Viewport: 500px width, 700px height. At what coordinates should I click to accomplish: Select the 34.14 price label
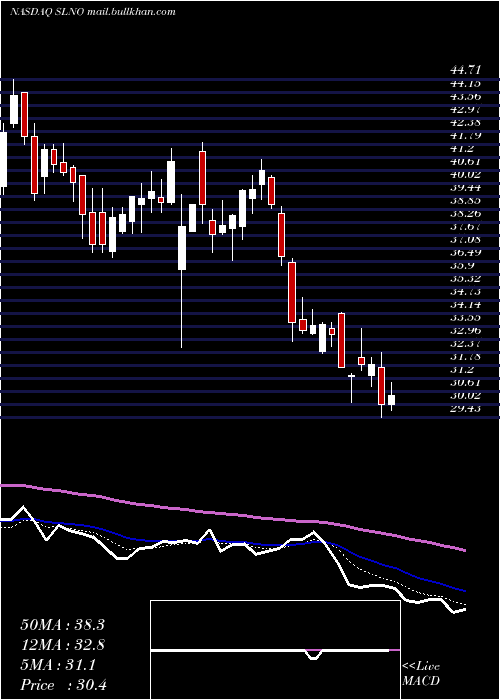coord(465,304)
